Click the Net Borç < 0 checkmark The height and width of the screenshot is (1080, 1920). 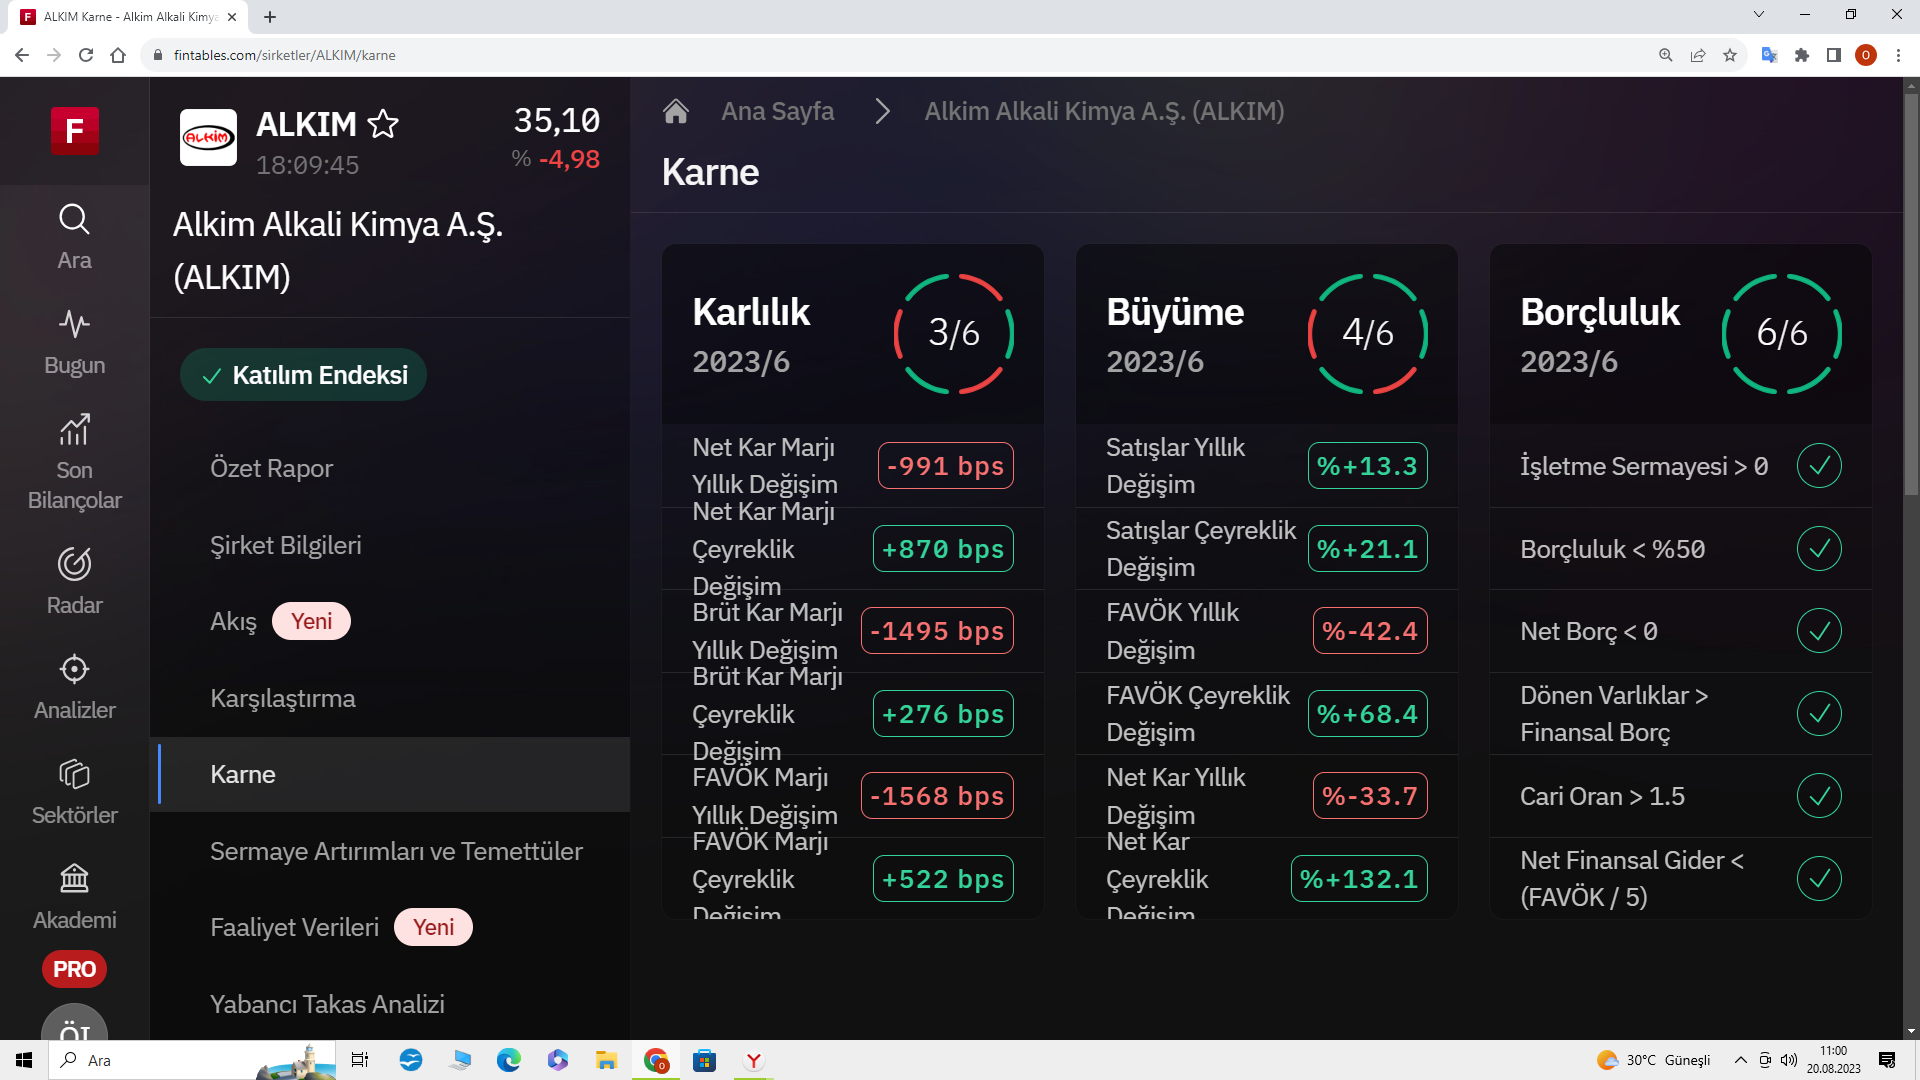(x=1819, y=631)
